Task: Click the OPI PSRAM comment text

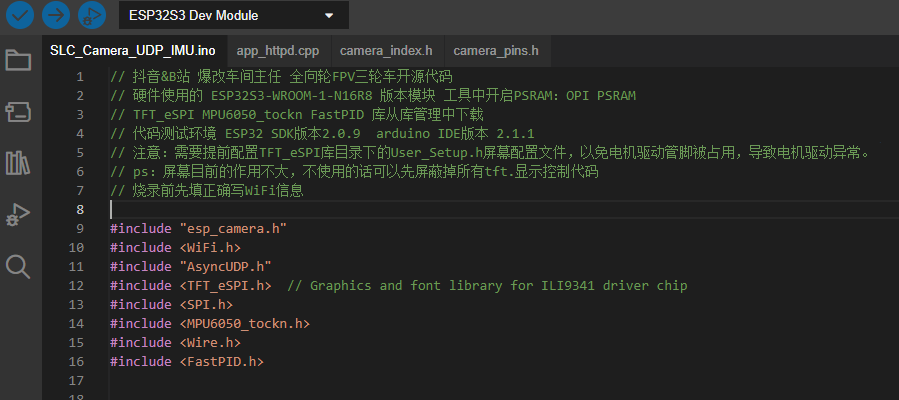Action: coord(601,95)
